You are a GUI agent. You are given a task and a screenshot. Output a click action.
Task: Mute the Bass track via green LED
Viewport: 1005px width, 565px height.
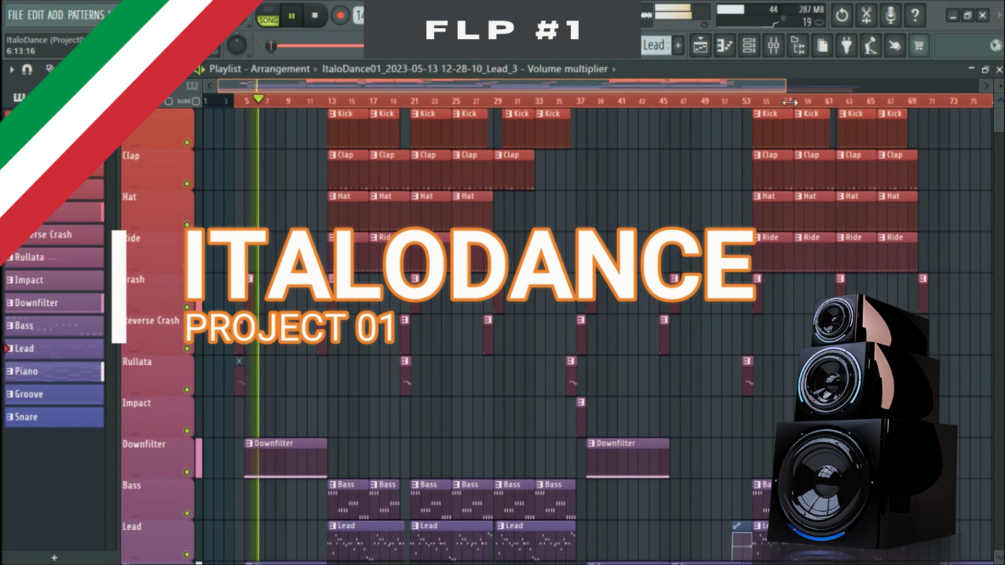187,513
